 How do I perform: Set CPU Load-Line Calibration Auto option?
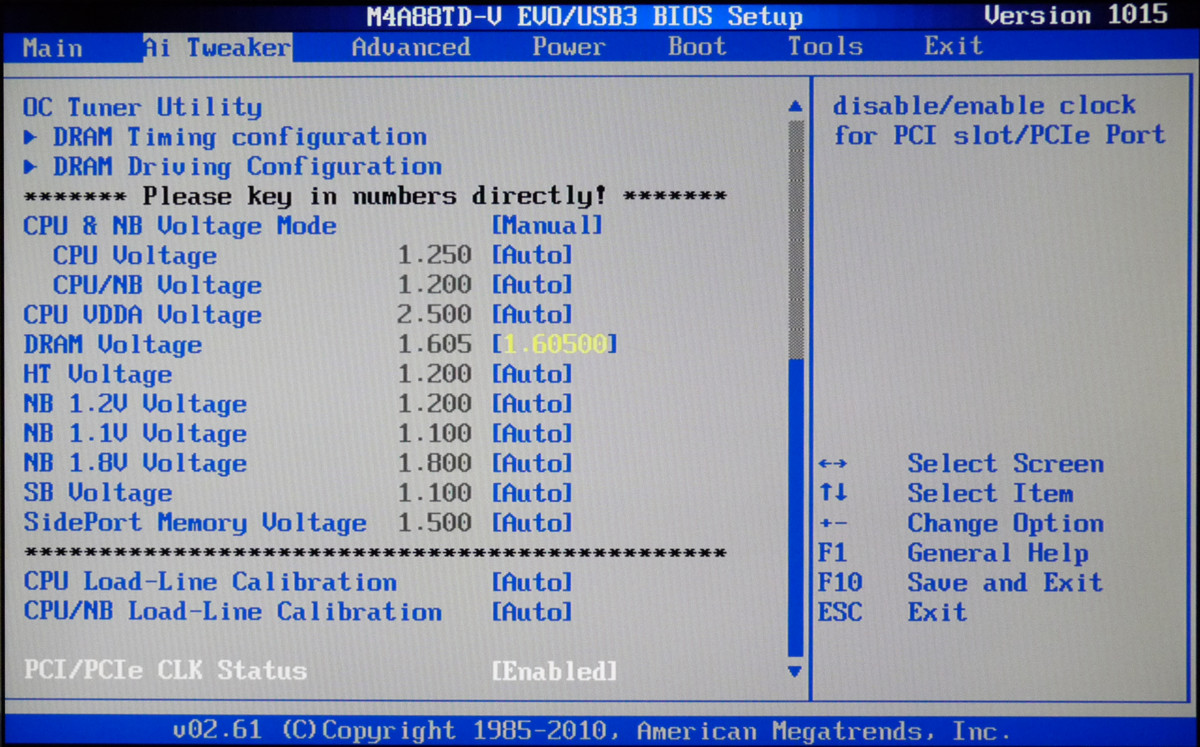(x=532, y=582)
